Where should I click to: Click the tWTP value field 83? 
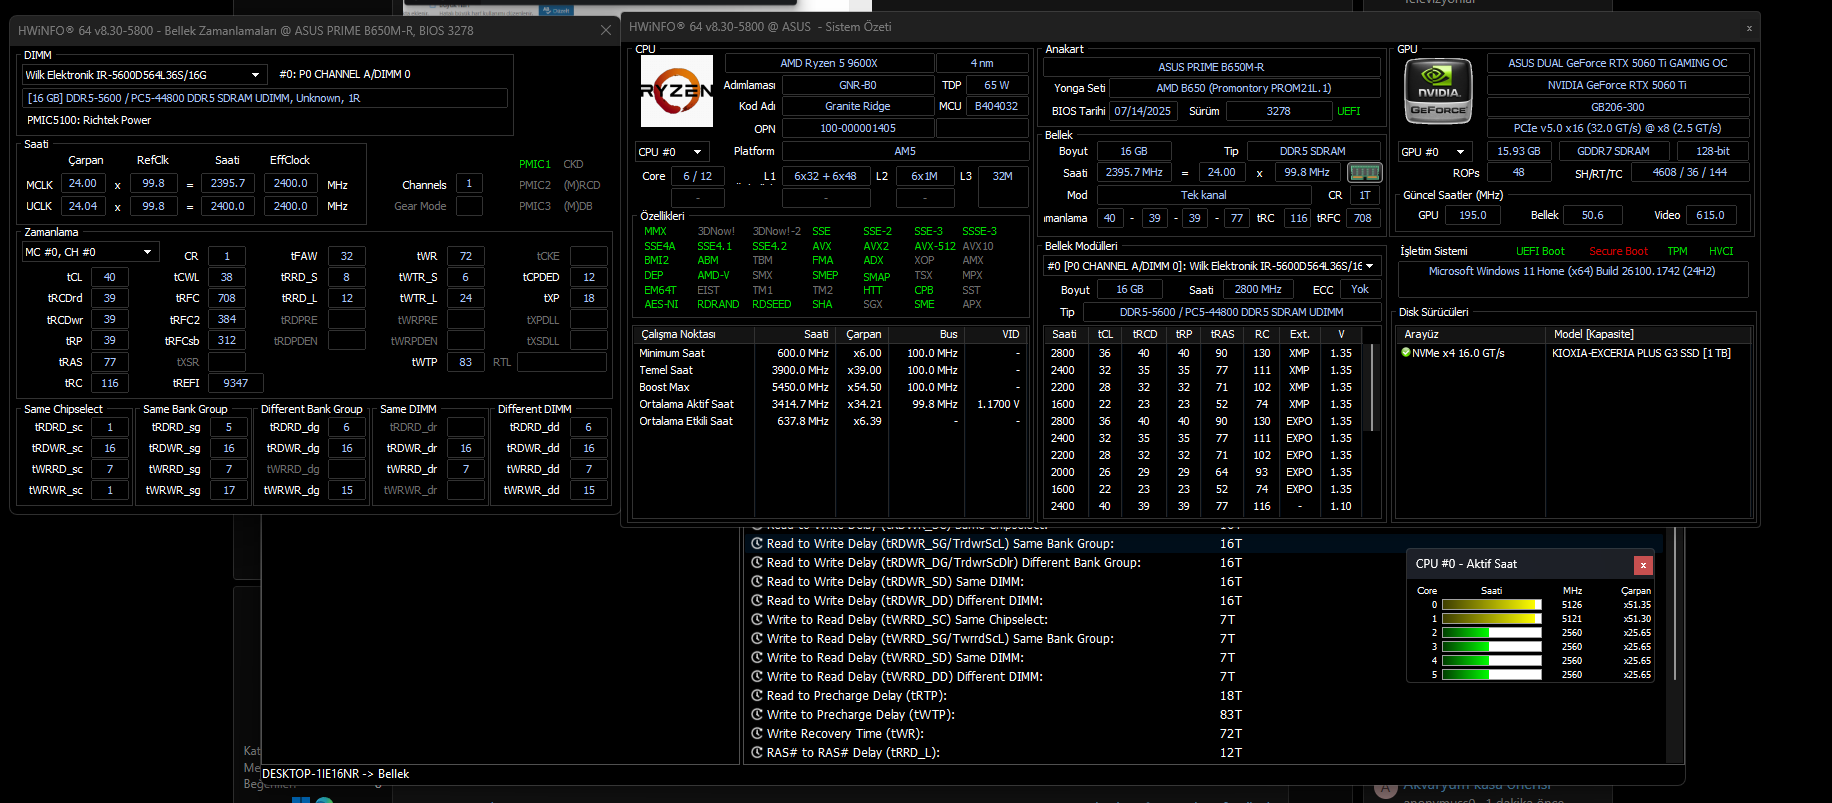pyautogui.click(x=466, y=362)
